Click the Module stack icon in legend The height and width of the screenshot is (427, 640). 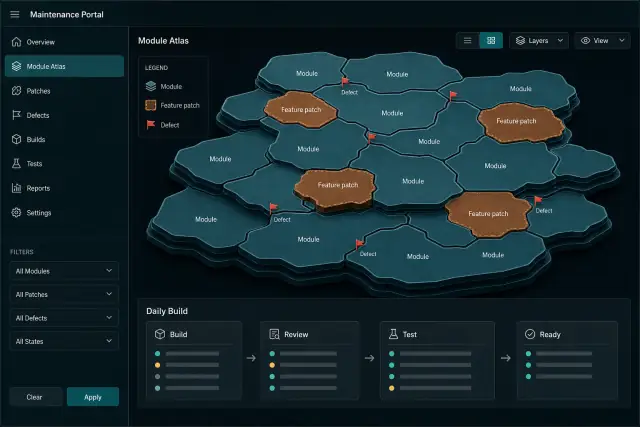[x=151, y=86]
